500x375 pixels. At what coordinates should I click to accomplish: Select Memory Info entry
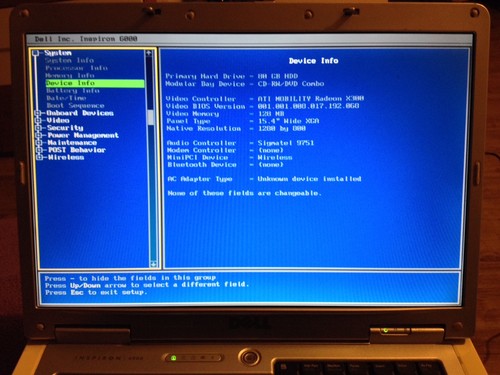point(70,76)
